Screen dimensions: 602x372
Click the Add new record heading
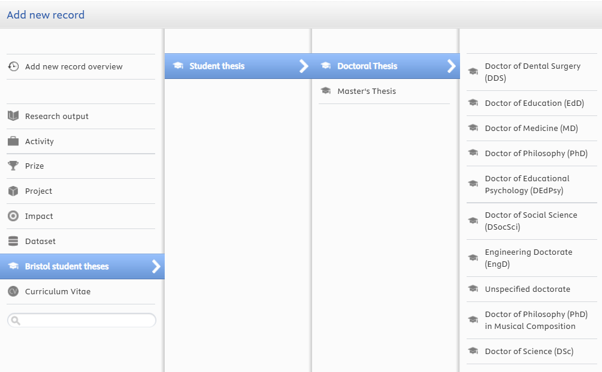click(x=46, y=15)
